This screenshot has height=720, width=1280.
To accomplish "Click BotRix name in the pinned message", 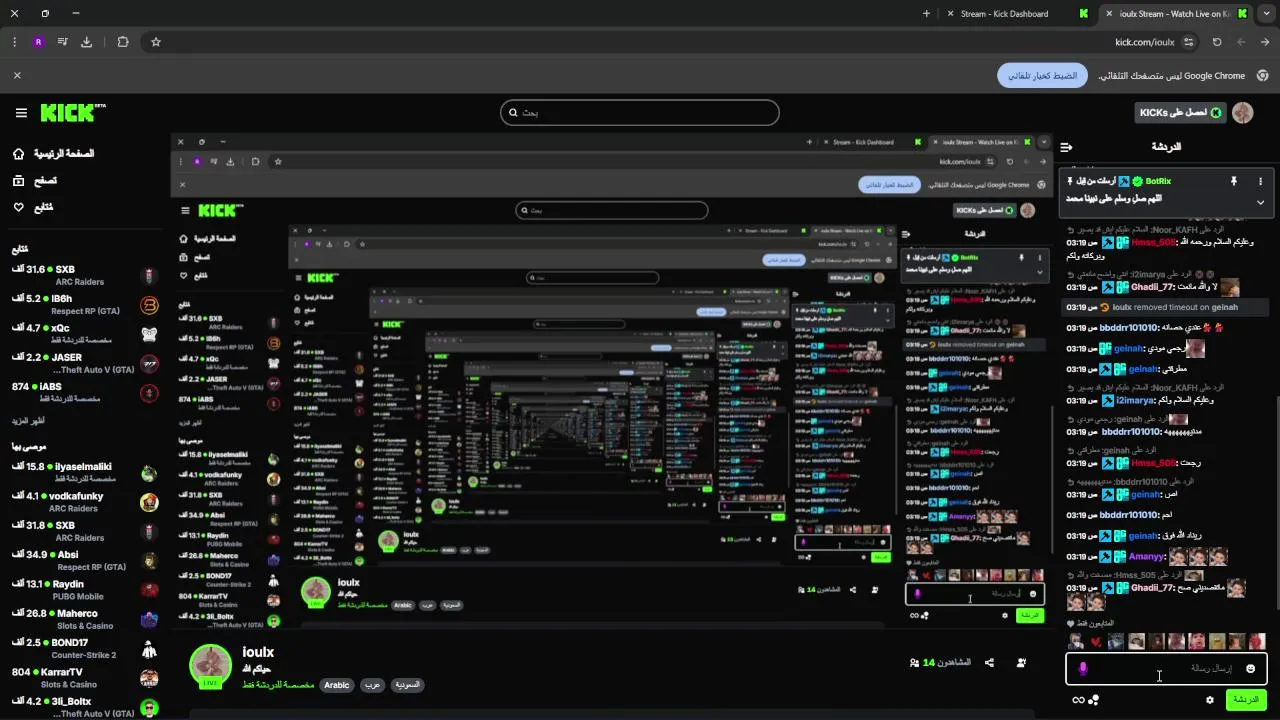I will (x=1158, y=181).
